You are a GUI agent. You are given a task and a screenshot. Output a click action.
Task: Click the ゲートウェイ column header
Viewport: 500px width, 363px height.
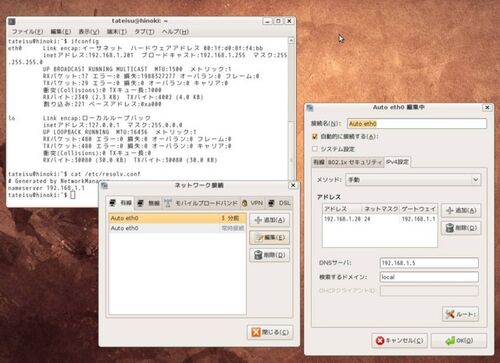tap(418, 209)
